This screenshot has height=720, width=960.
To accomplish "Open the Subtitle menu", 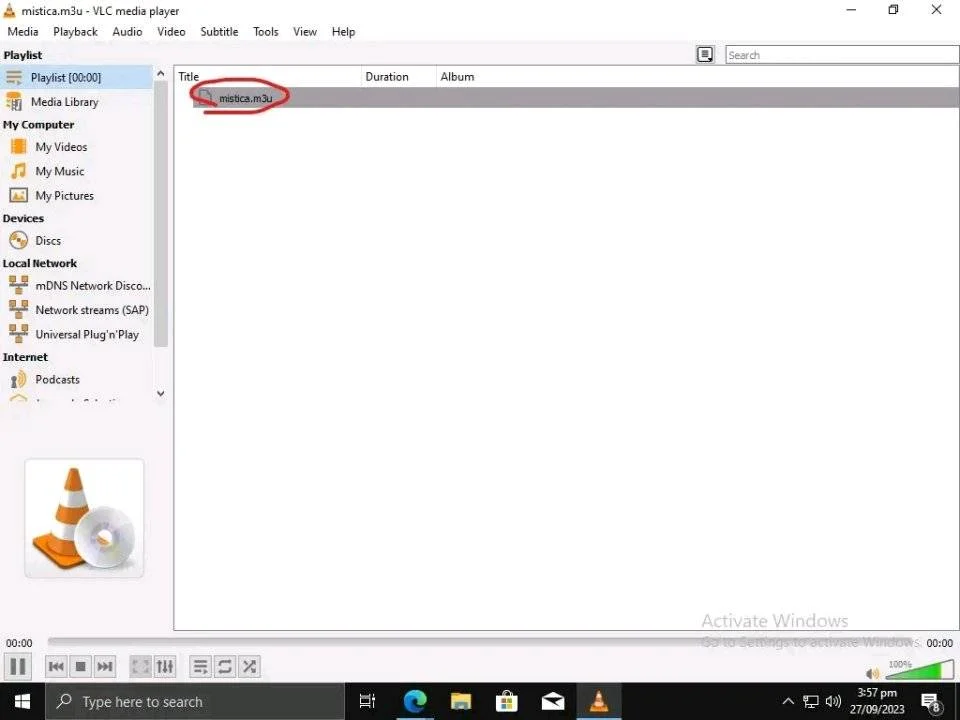I will pyautogui.click(x=219, y=32).
